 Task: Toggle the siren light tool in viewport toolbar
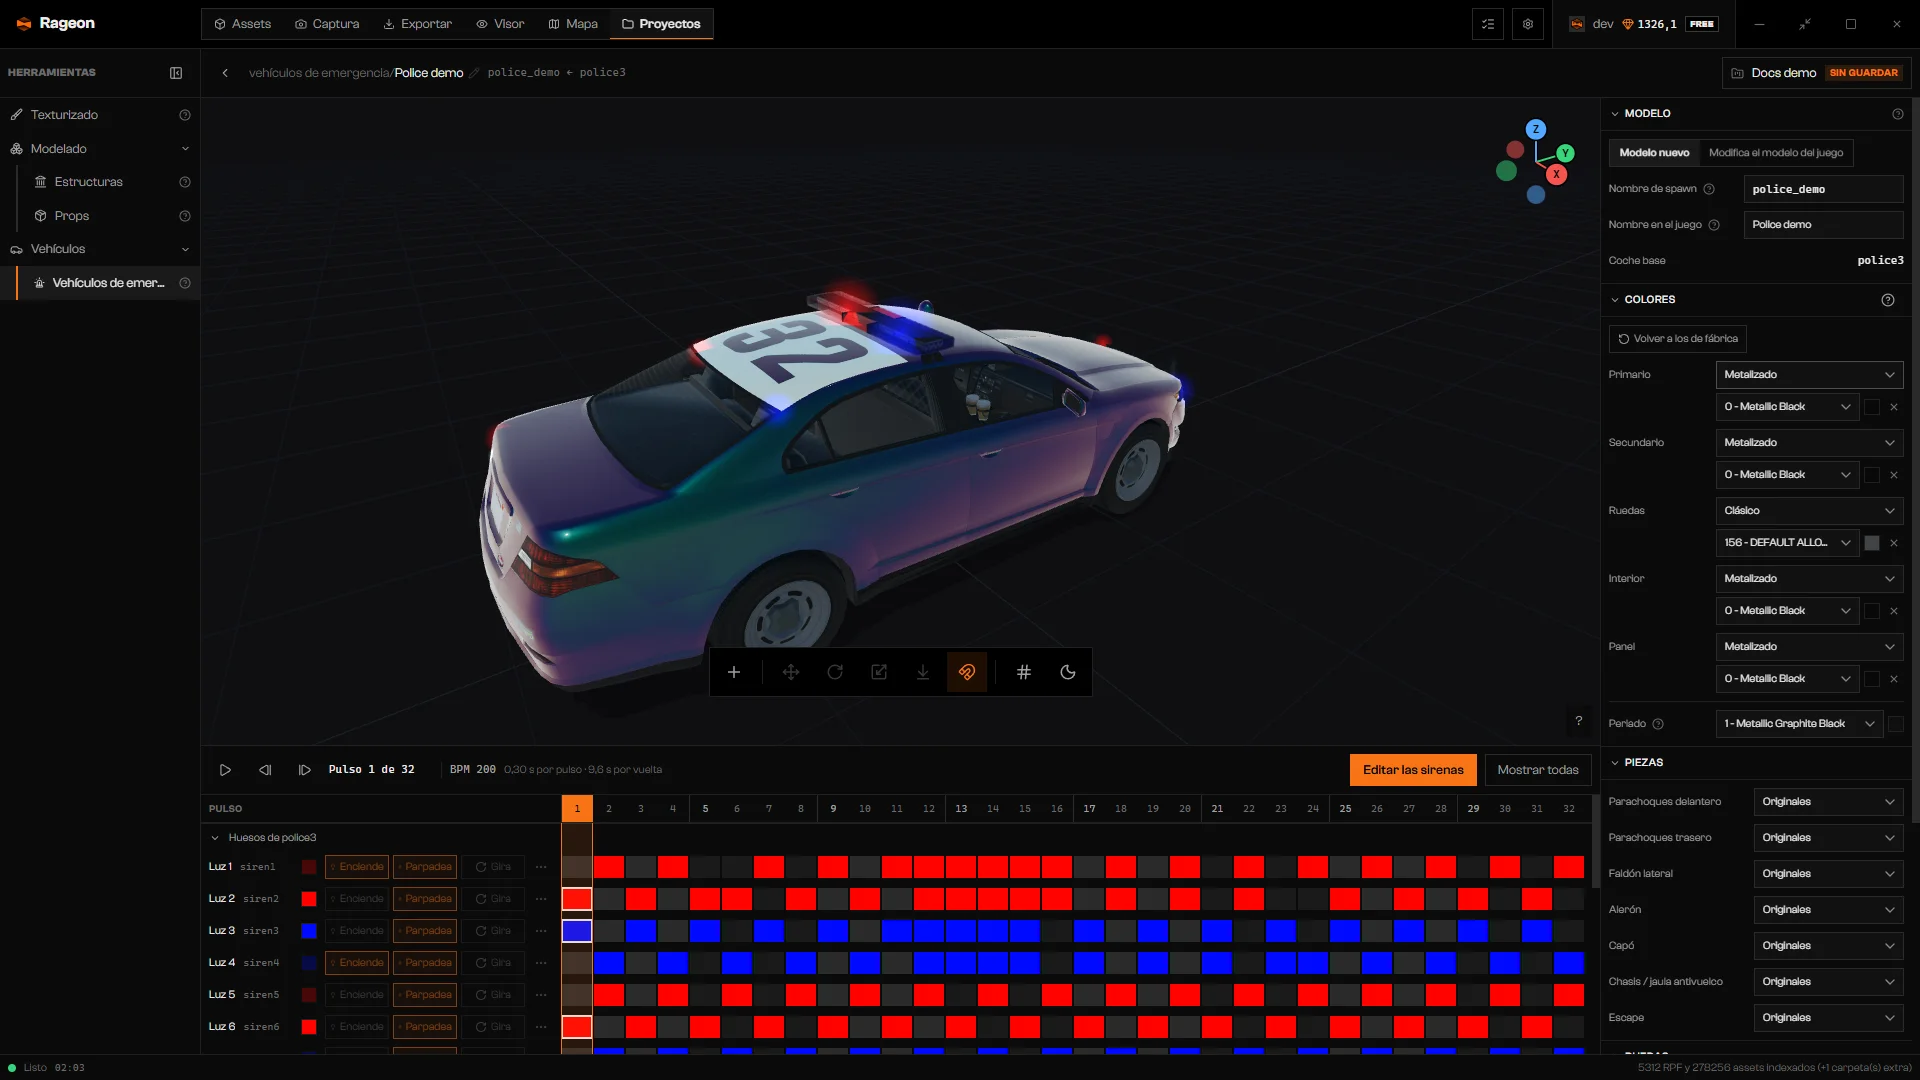click(x=967, y=672)
